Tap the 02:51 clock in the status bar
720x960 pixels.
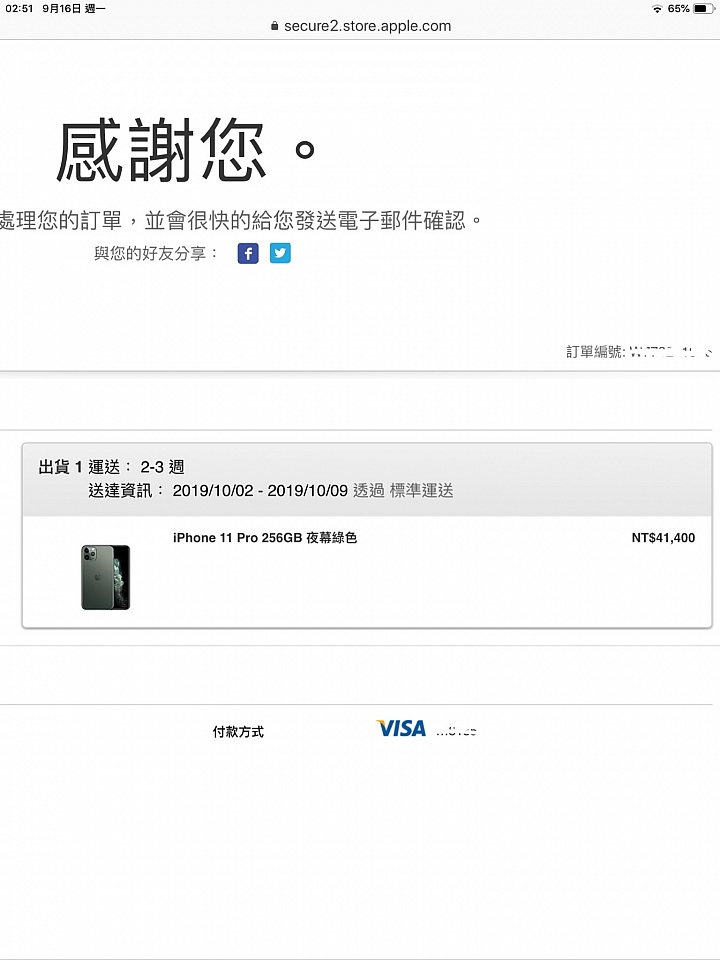[19, 9]
